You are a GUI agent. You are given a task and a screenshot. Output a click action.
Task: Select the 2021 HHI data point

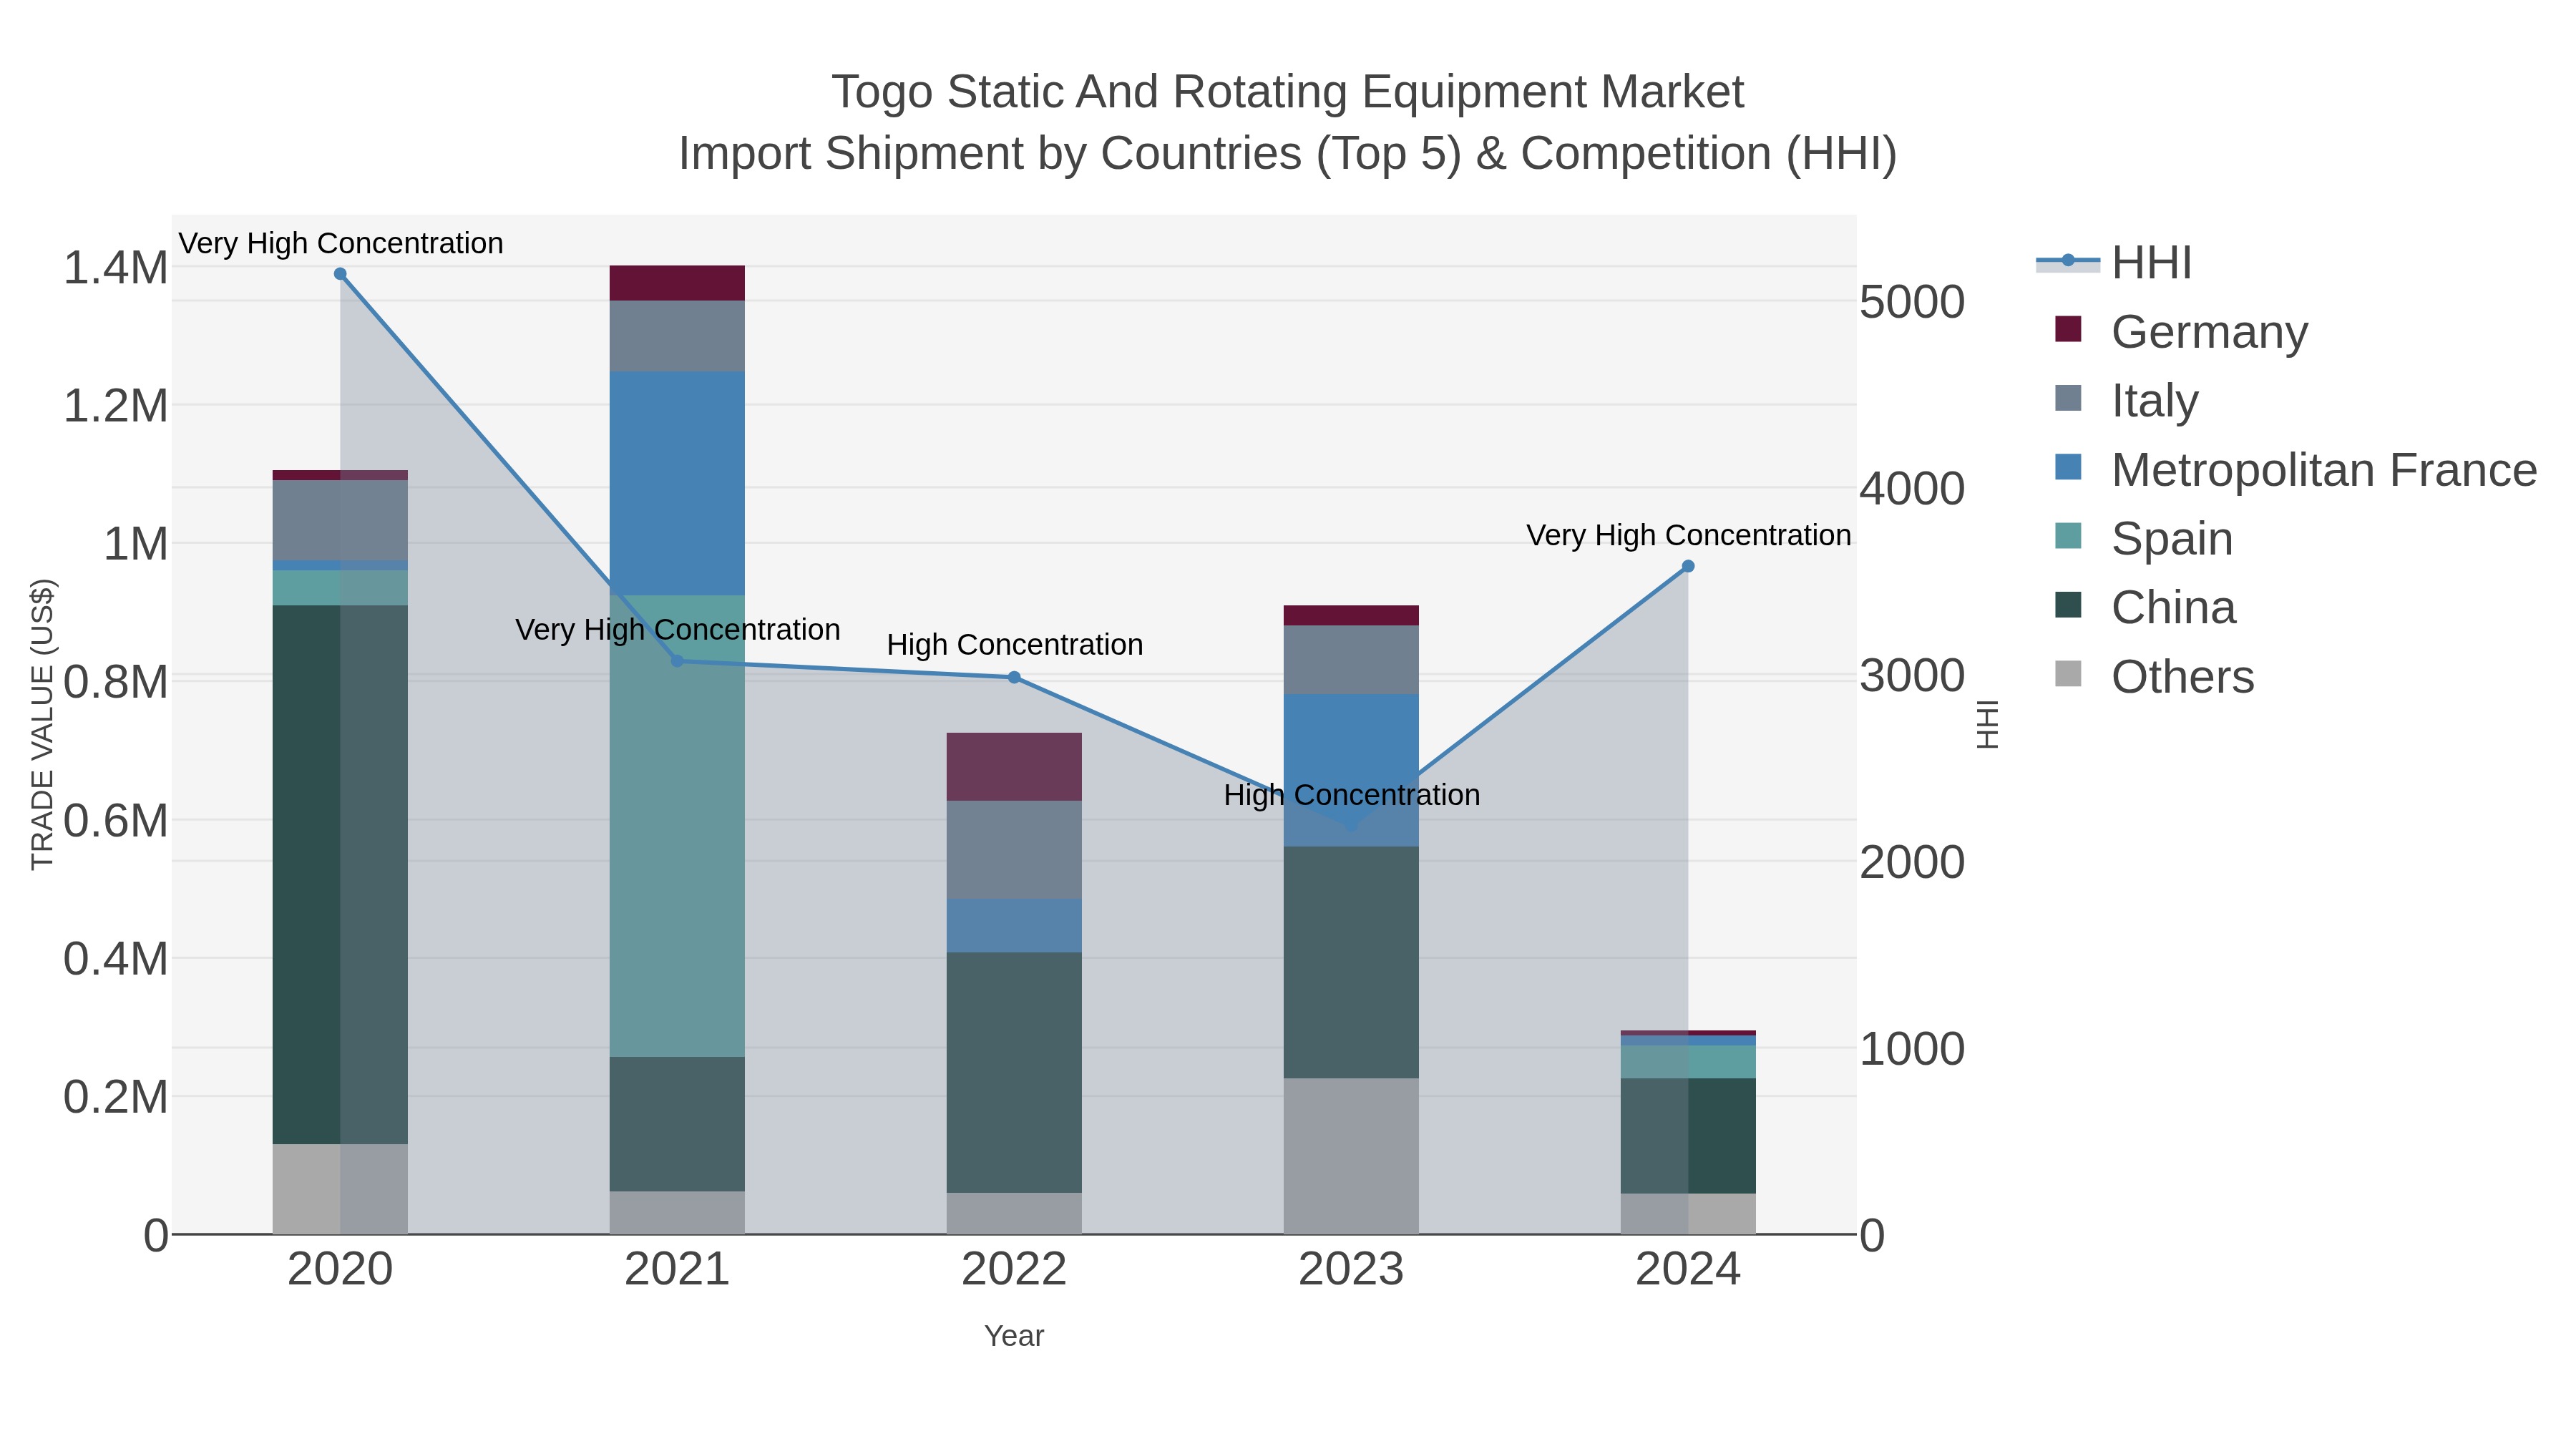(x=677, y=661)
